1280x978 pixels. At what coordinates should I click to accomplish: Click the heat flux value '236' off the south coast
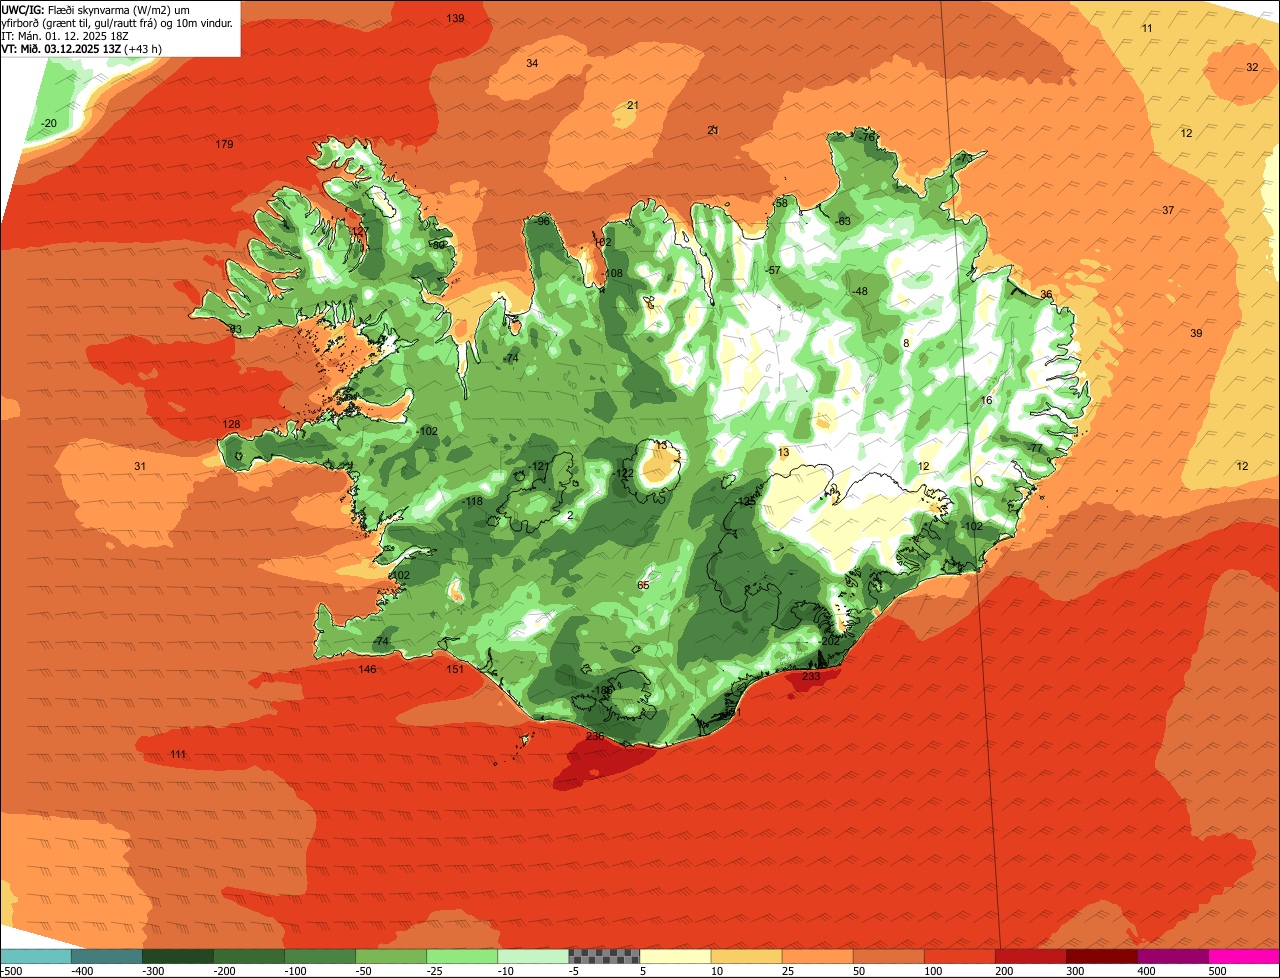595,737
